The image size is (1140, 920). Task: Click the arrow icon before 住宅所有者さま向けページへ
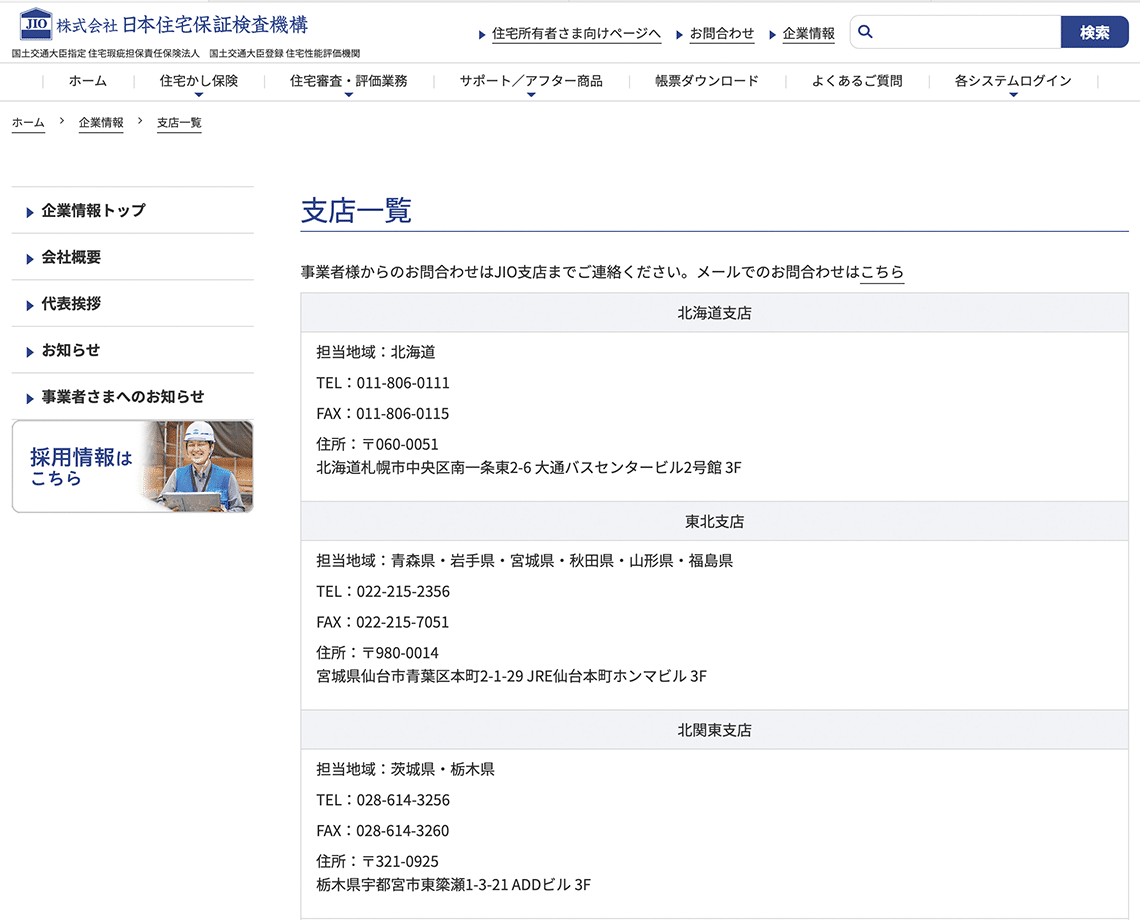pyautogui.click(x=482, y=34)
